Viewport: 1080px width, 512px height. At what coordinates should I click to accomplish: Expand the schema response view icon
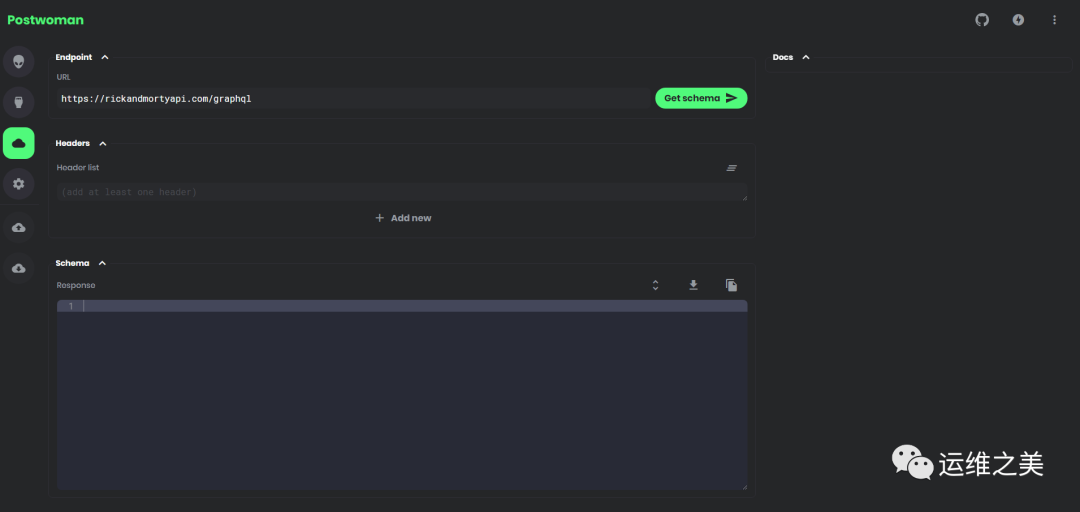tap(655, 285)
